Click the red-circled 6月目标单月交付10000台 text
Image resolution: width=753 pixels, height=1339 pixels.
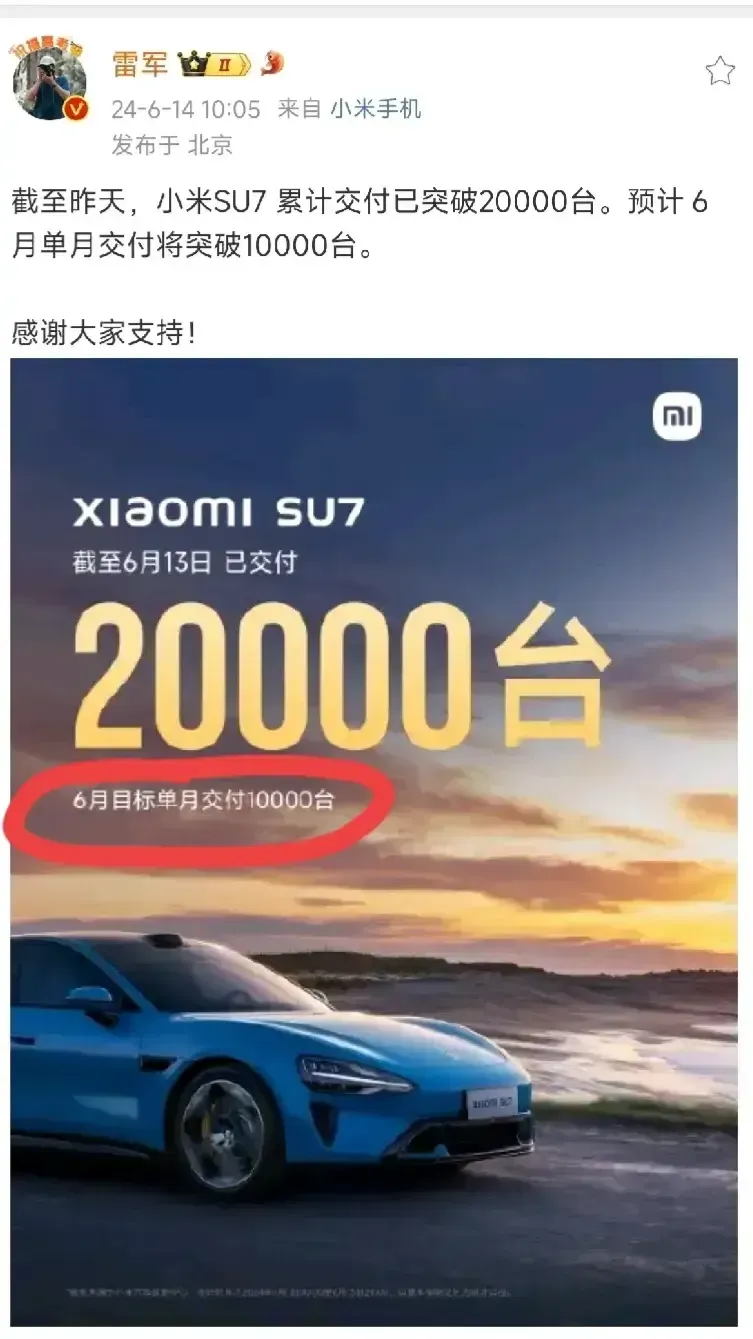point(204,801)
